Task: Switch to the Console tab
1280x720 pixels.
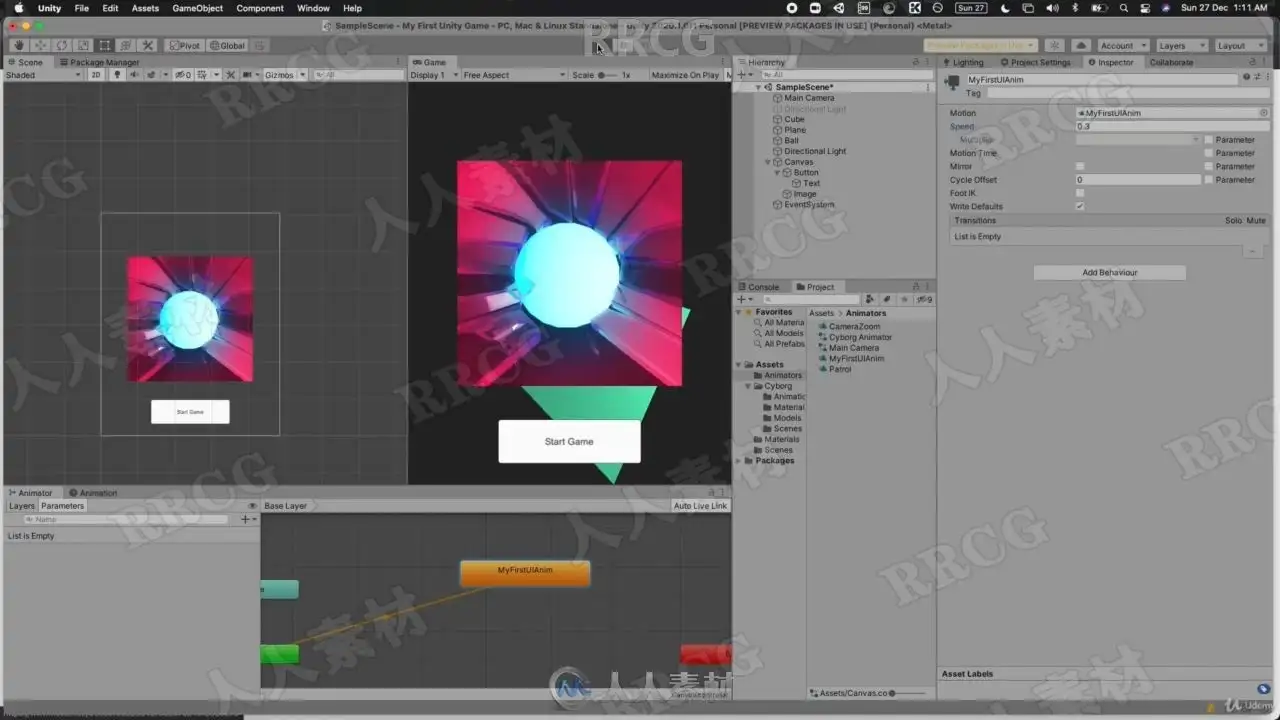Action: tap(759, 287)
